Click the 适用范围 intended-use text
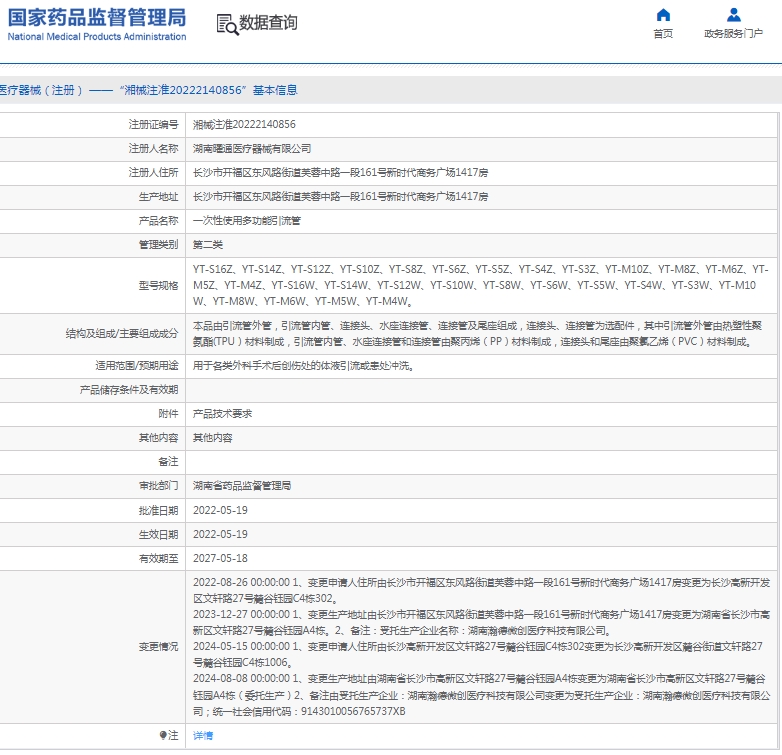The image size is (782, 755). point(303,366)
